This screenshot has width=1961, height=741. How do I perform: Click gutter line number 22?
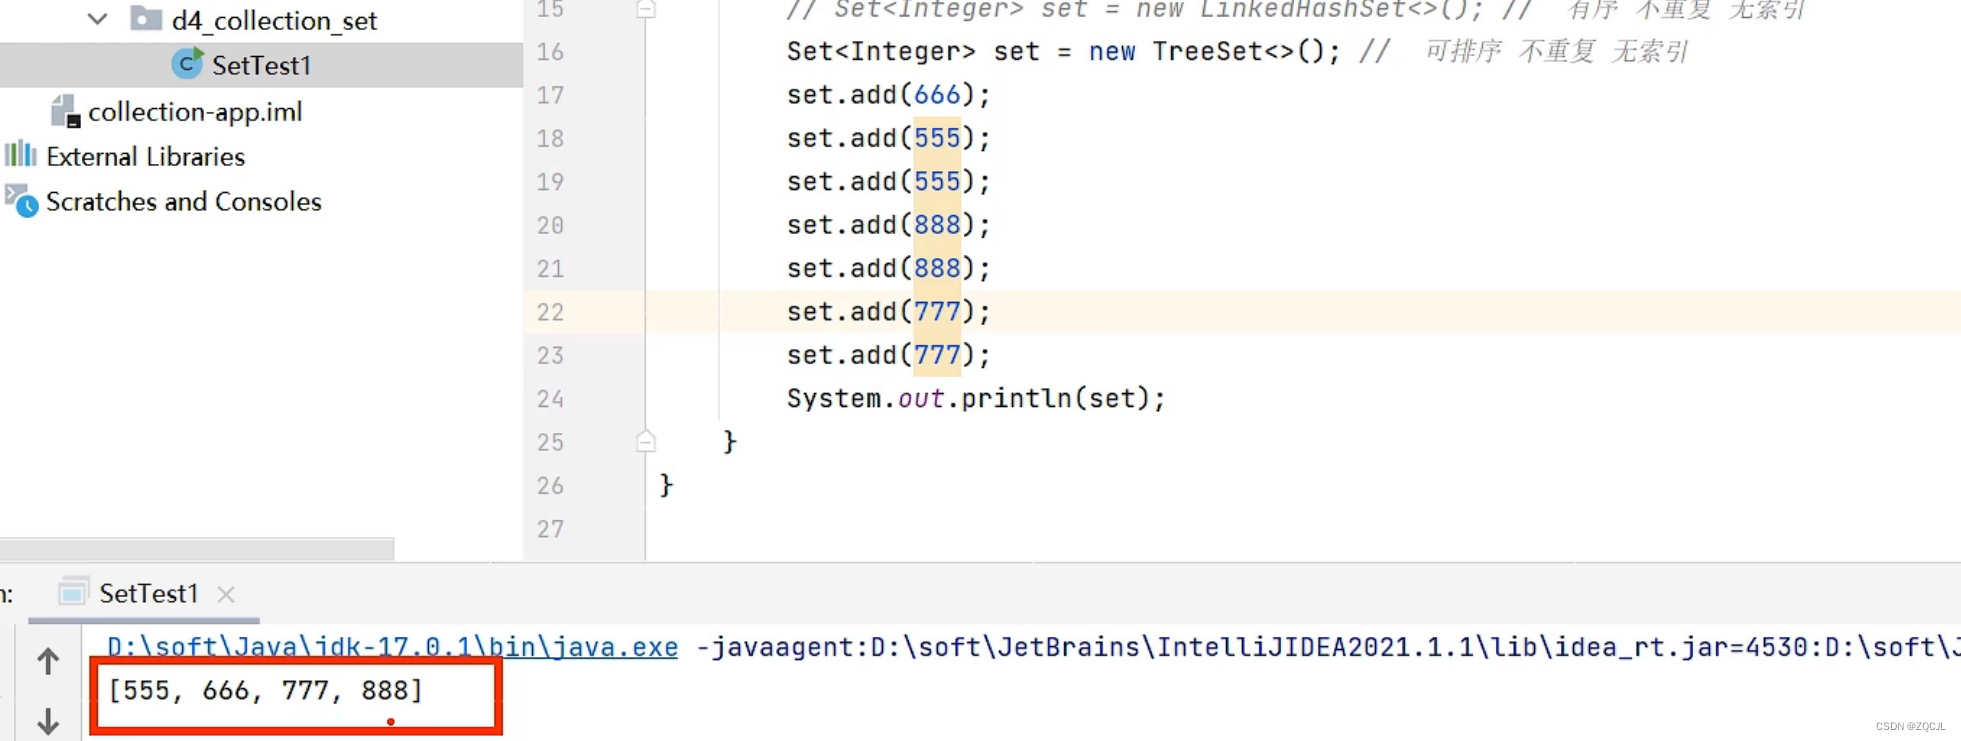point(550,312)
